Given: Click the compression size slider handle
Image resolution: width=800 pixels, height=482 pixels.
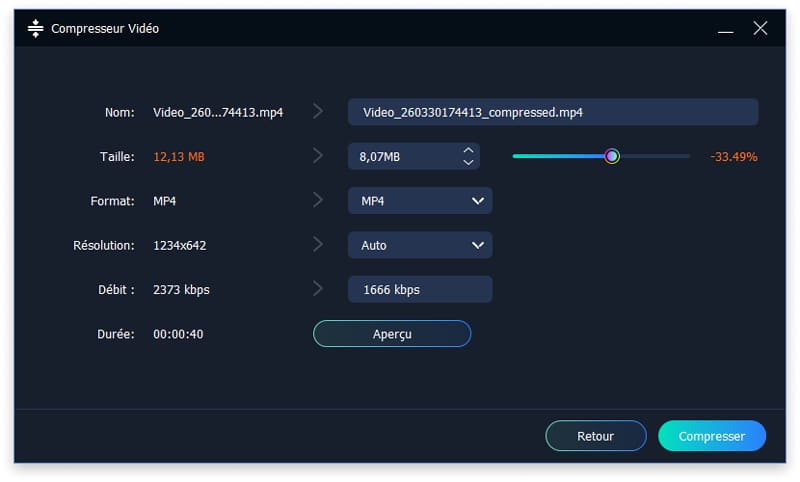Looking at the screenshot, I should pos(612,156).
